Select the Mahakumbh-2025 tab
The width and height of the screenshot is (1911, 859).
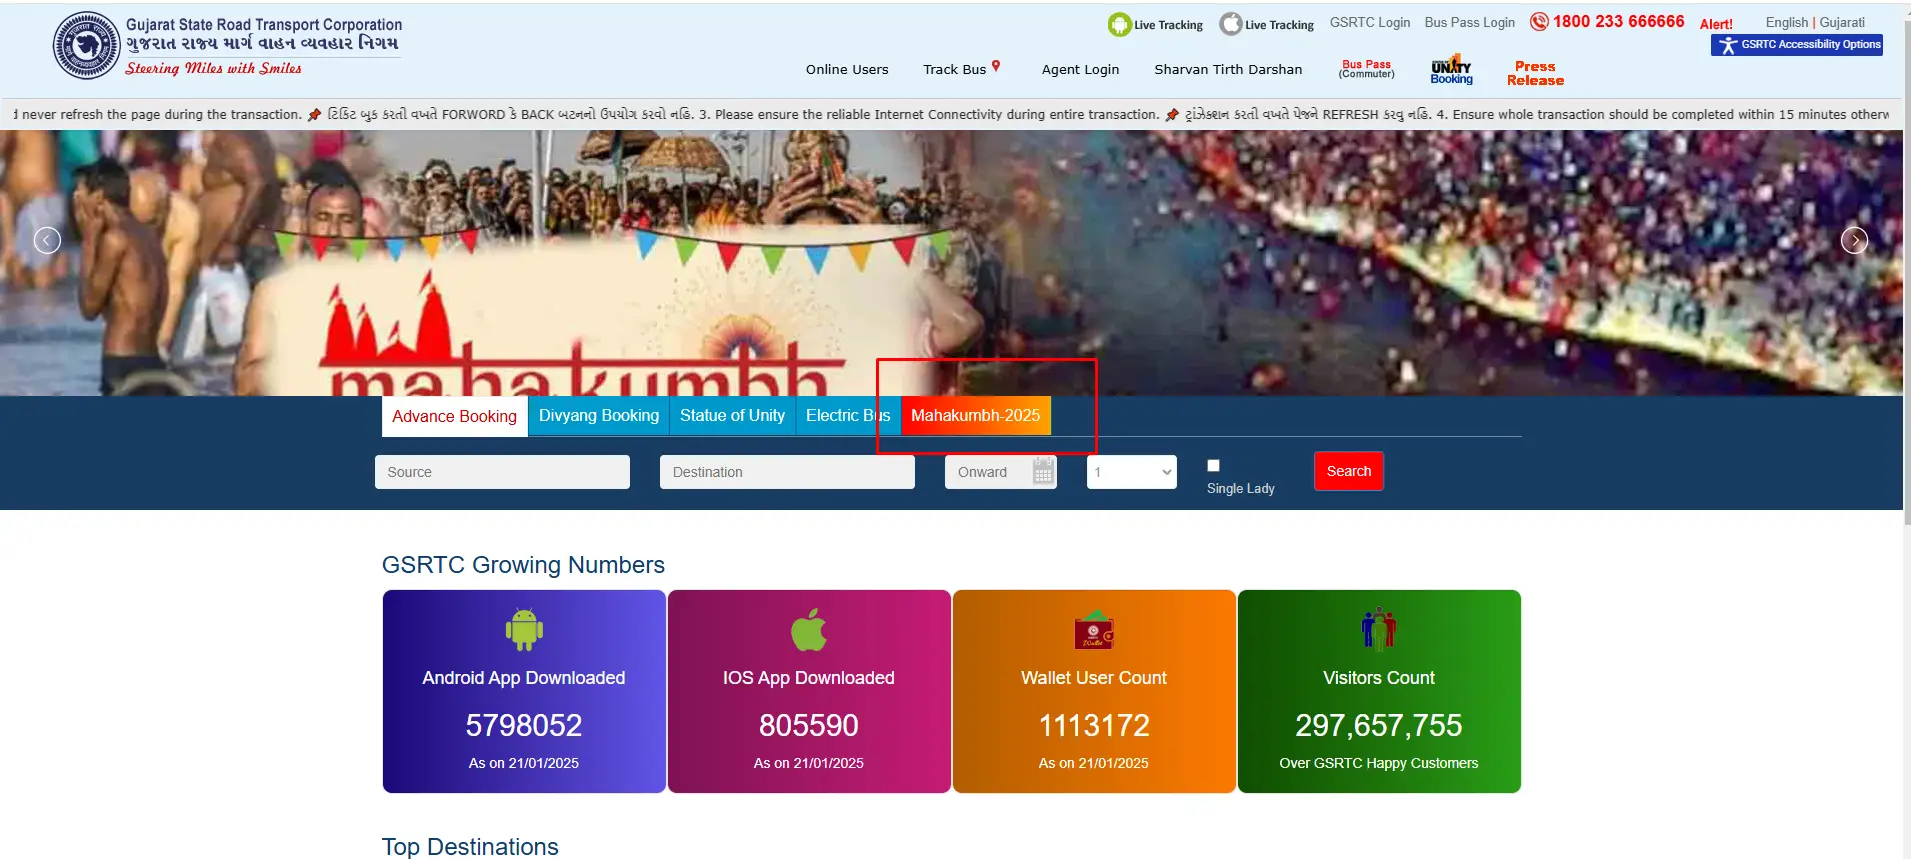tap(976, 416)
